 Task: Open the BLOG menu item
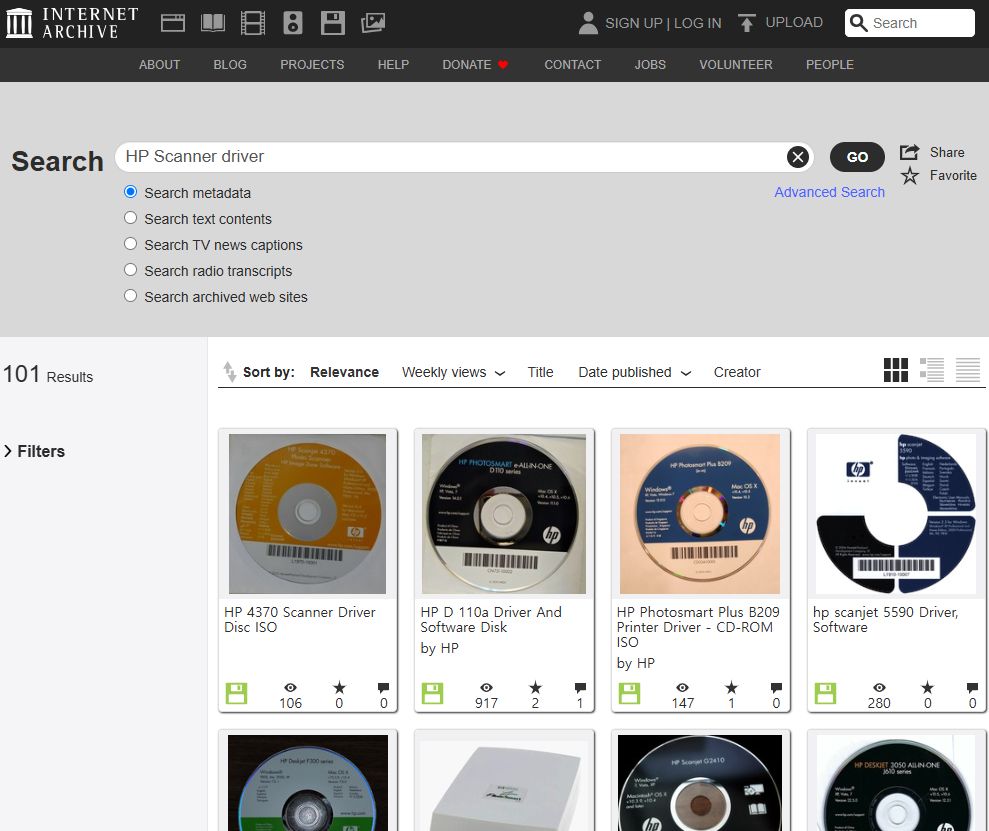pos(230,65)
